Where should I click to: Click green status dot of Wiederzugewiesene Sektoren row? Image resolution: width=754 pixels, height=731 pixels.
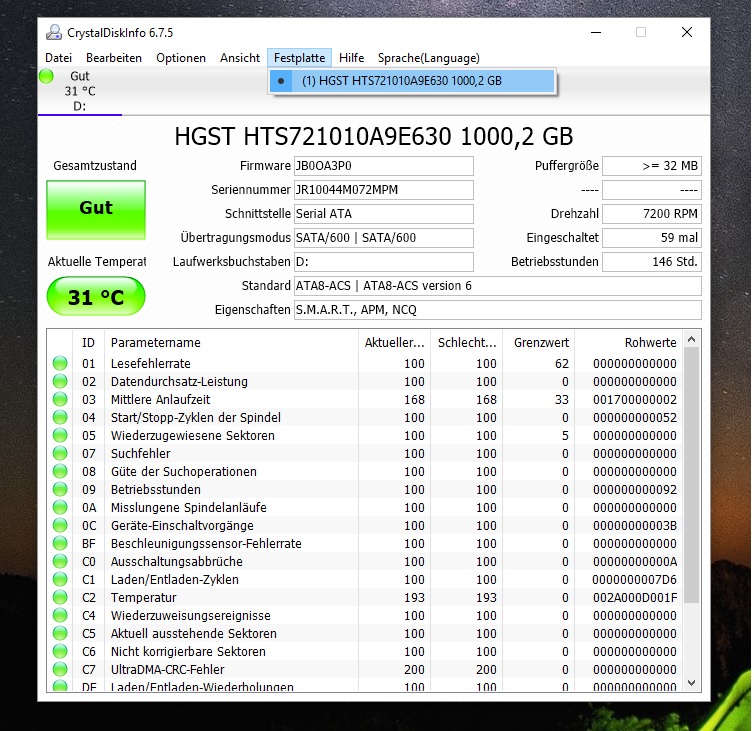(60, 435)
